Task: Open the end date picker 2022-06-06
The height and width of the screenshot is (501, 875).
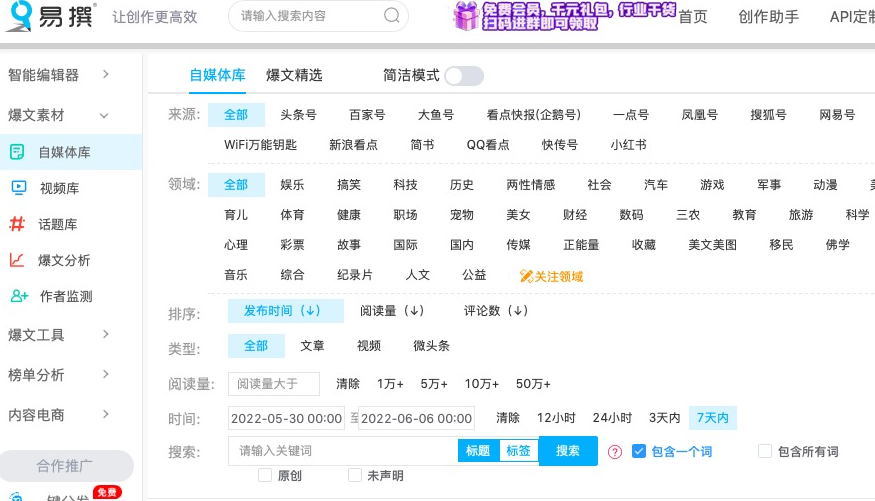Action: coord(416,418)
